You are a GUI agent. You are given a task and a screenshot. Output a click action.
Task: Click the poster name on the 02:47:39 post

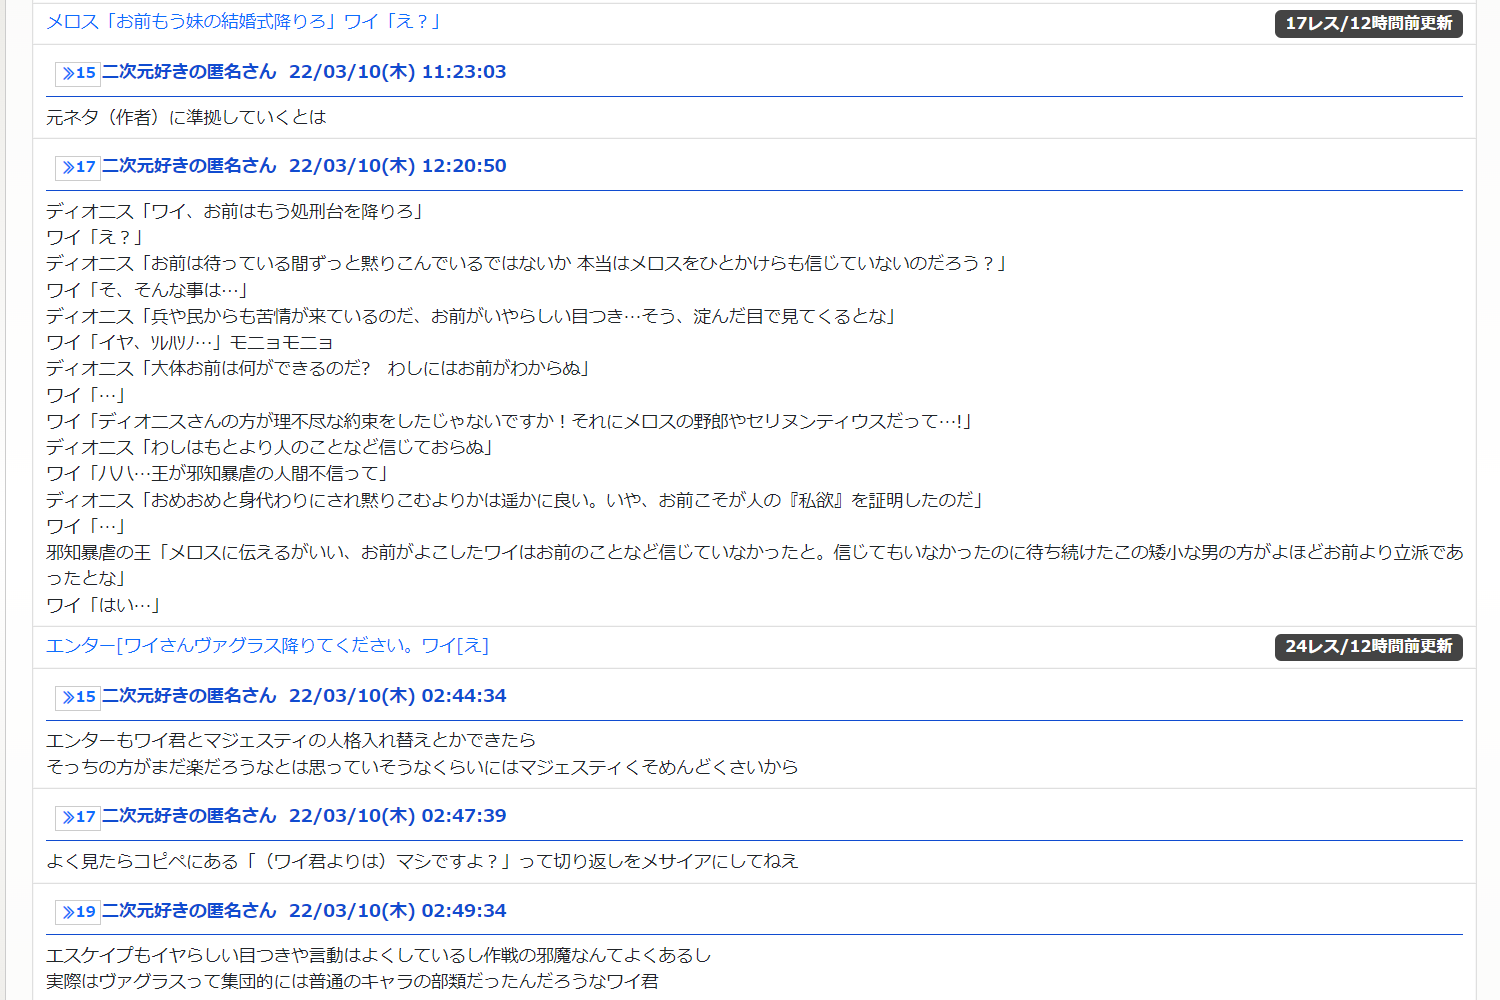point(189,816)
